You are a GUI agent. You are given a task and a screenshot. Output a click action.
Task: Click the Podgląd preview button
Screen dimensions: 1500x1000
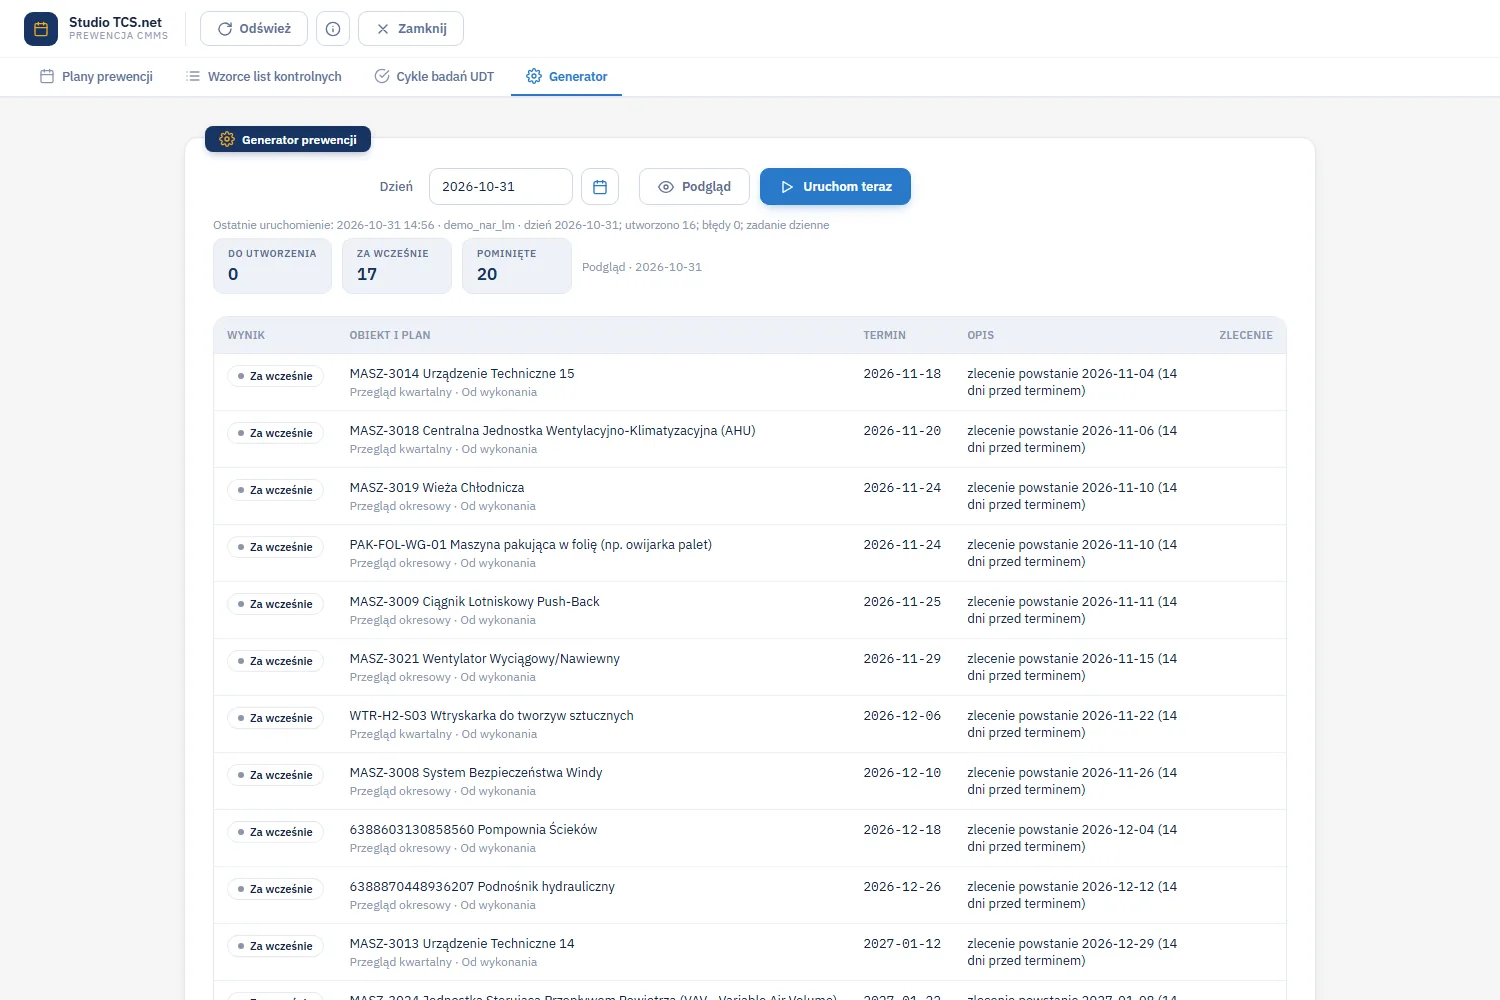coord(694,187)
